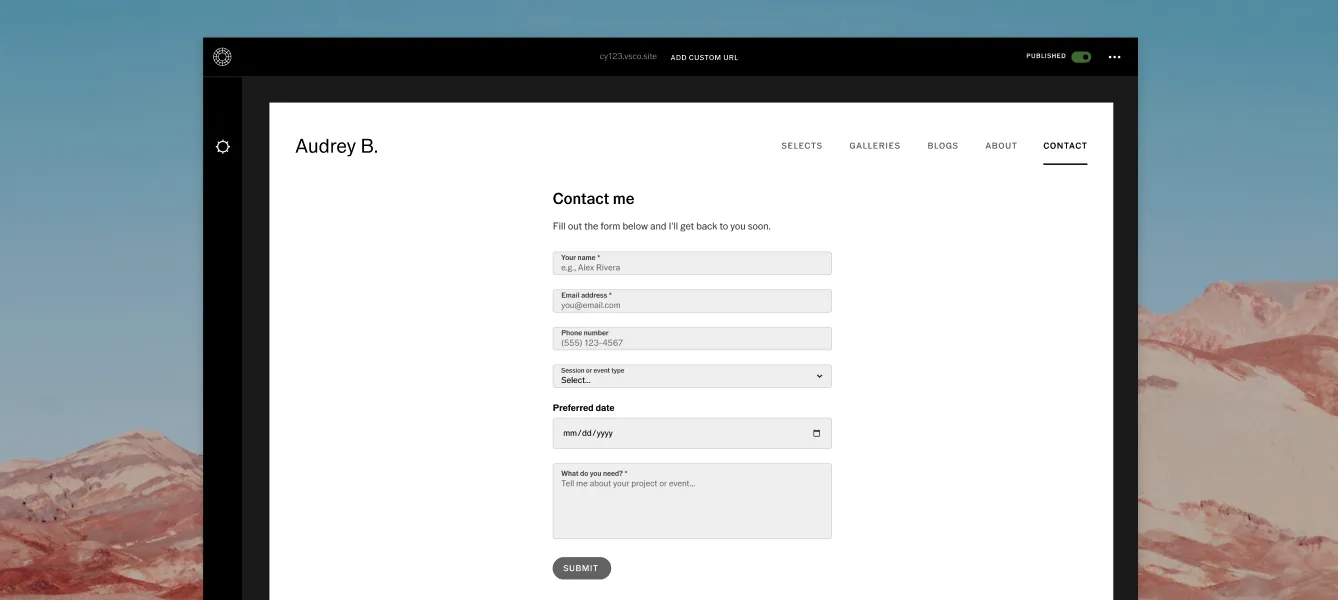Click into the Phone number field

click(692, 338)
